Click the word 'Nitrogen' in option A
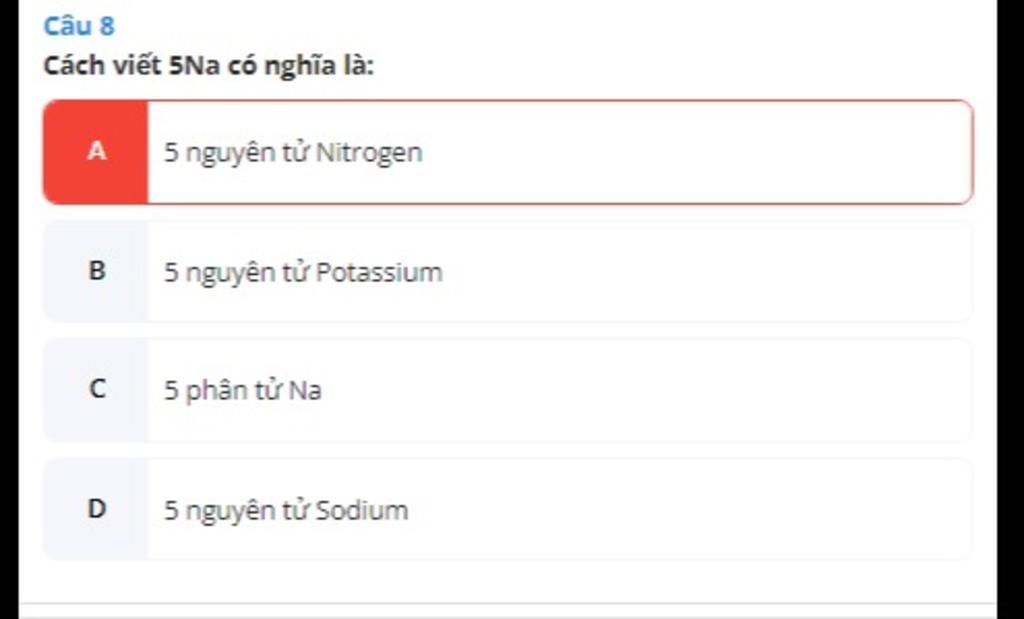1024x619 pixels. click(x=369, y=153)
